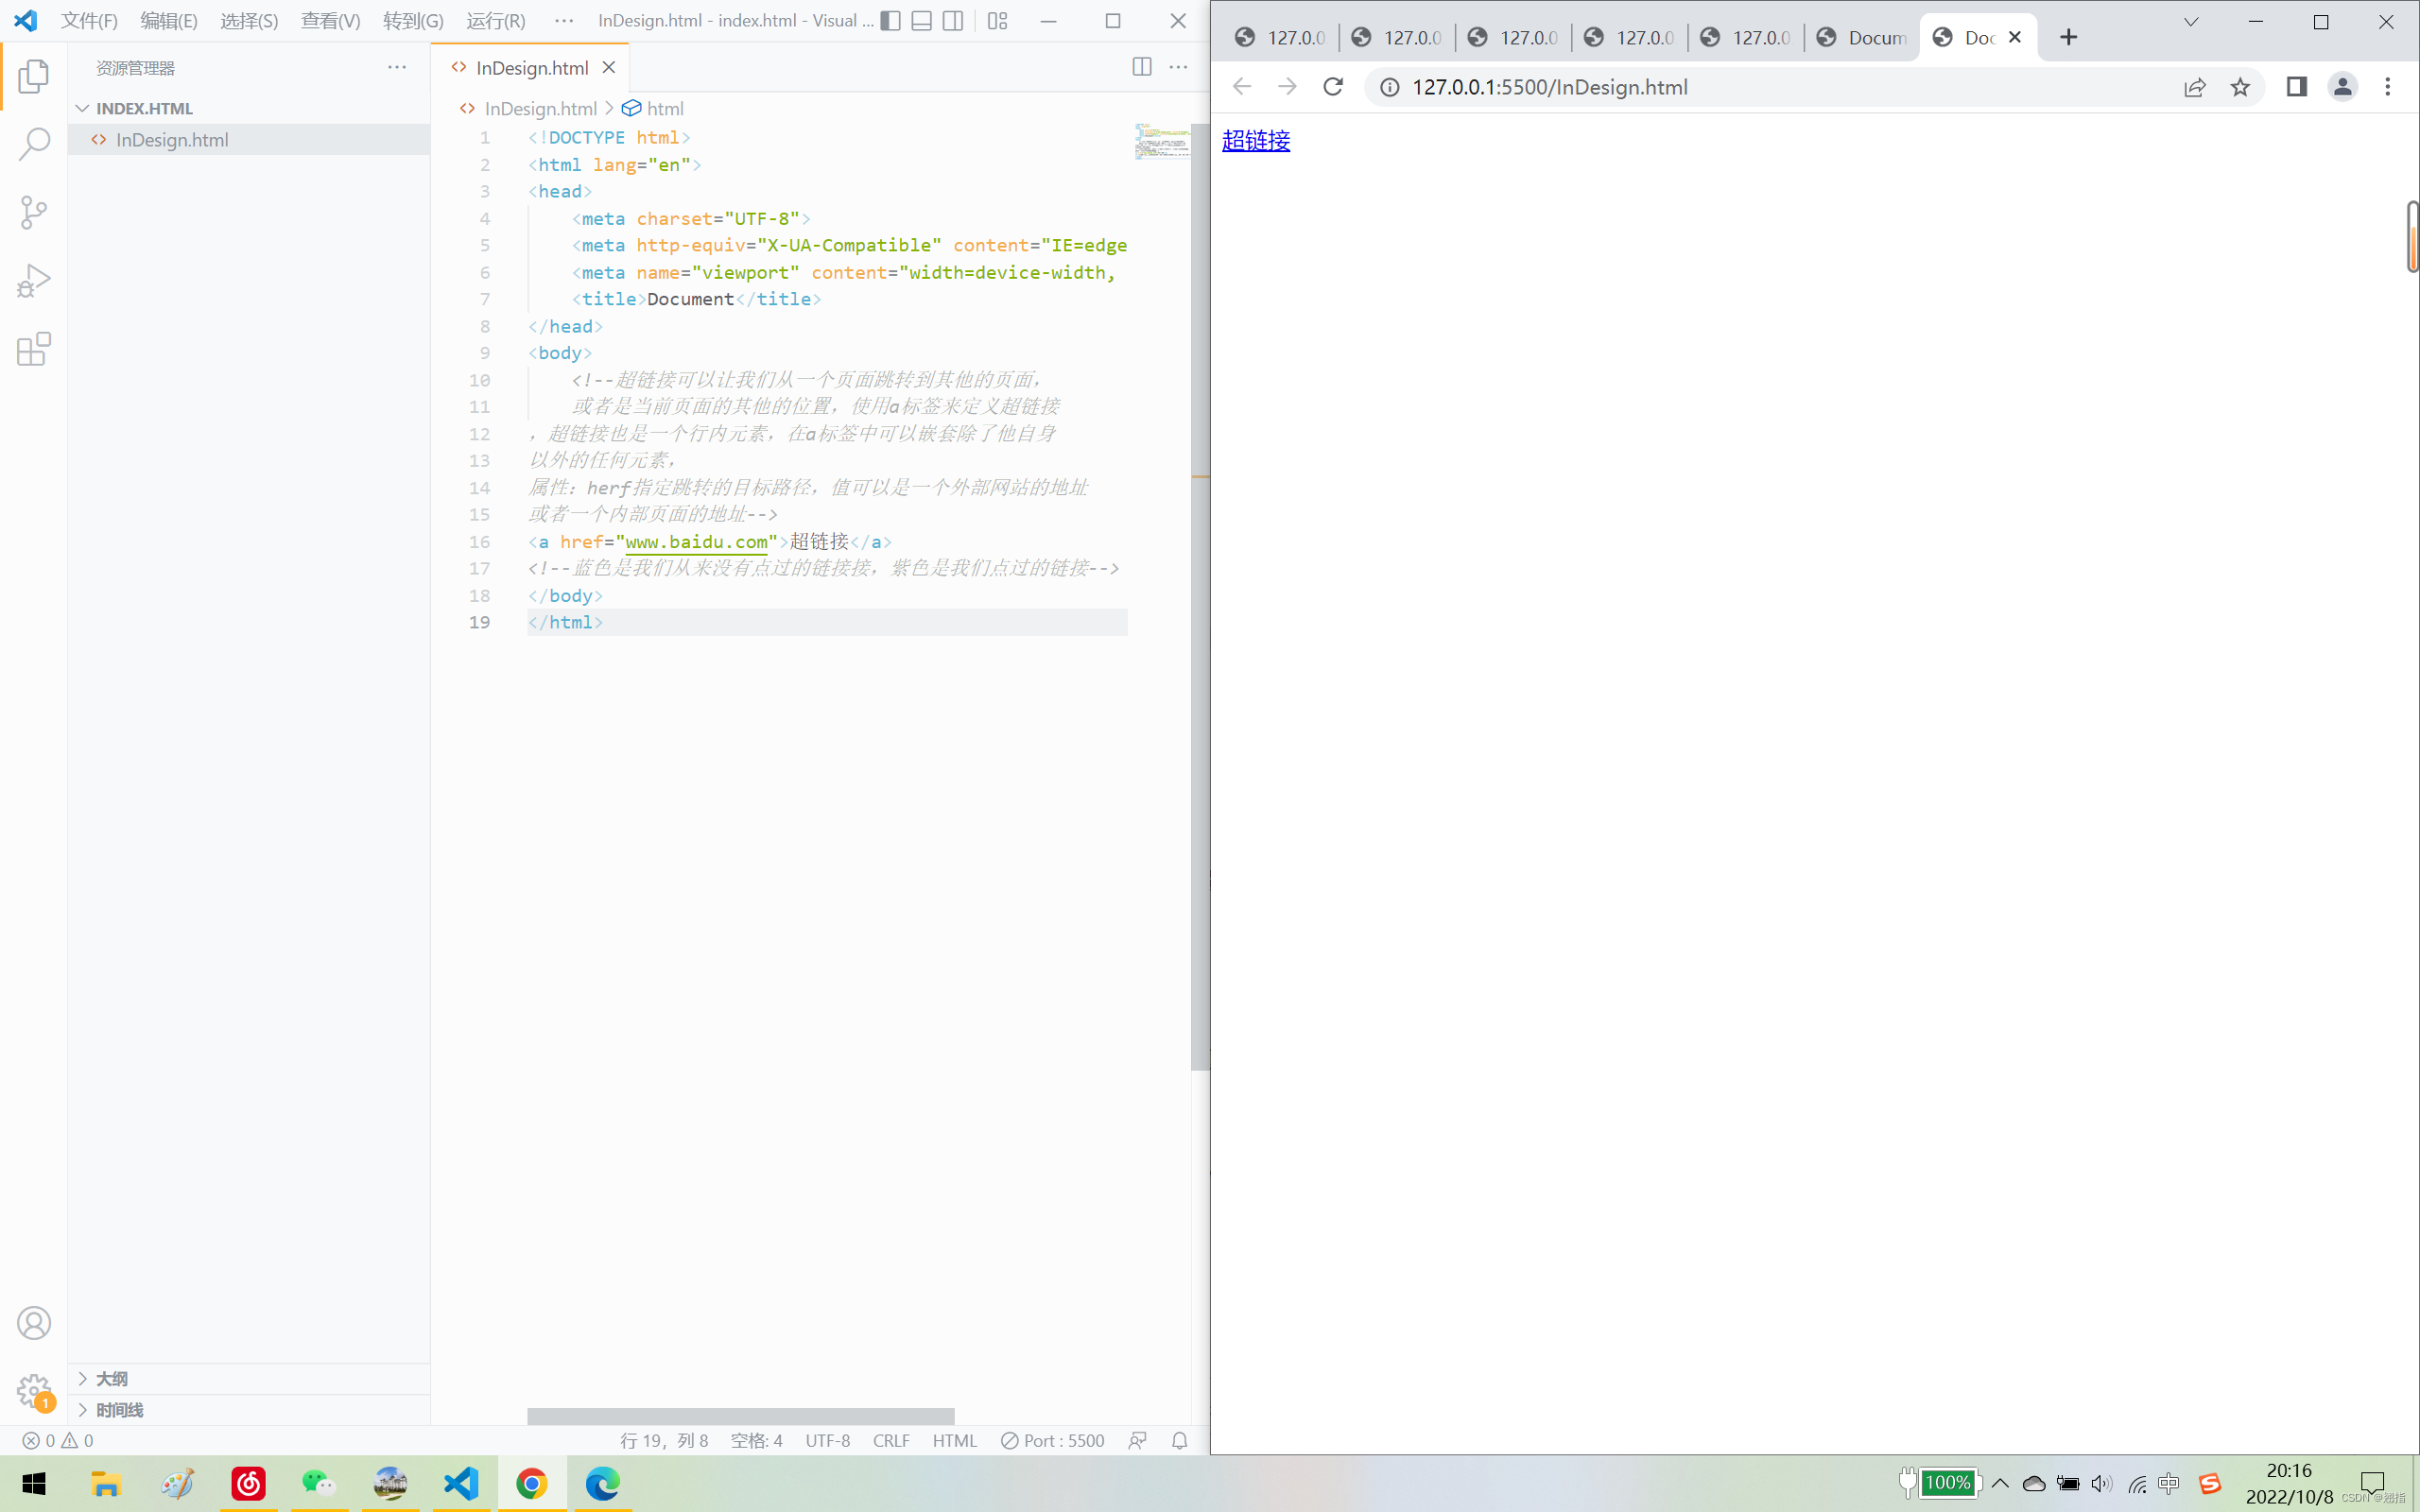The height and width of the screenshot is (1512, 2420).
Task: Open the Search view in activity bar
Action: coord(34,144)
